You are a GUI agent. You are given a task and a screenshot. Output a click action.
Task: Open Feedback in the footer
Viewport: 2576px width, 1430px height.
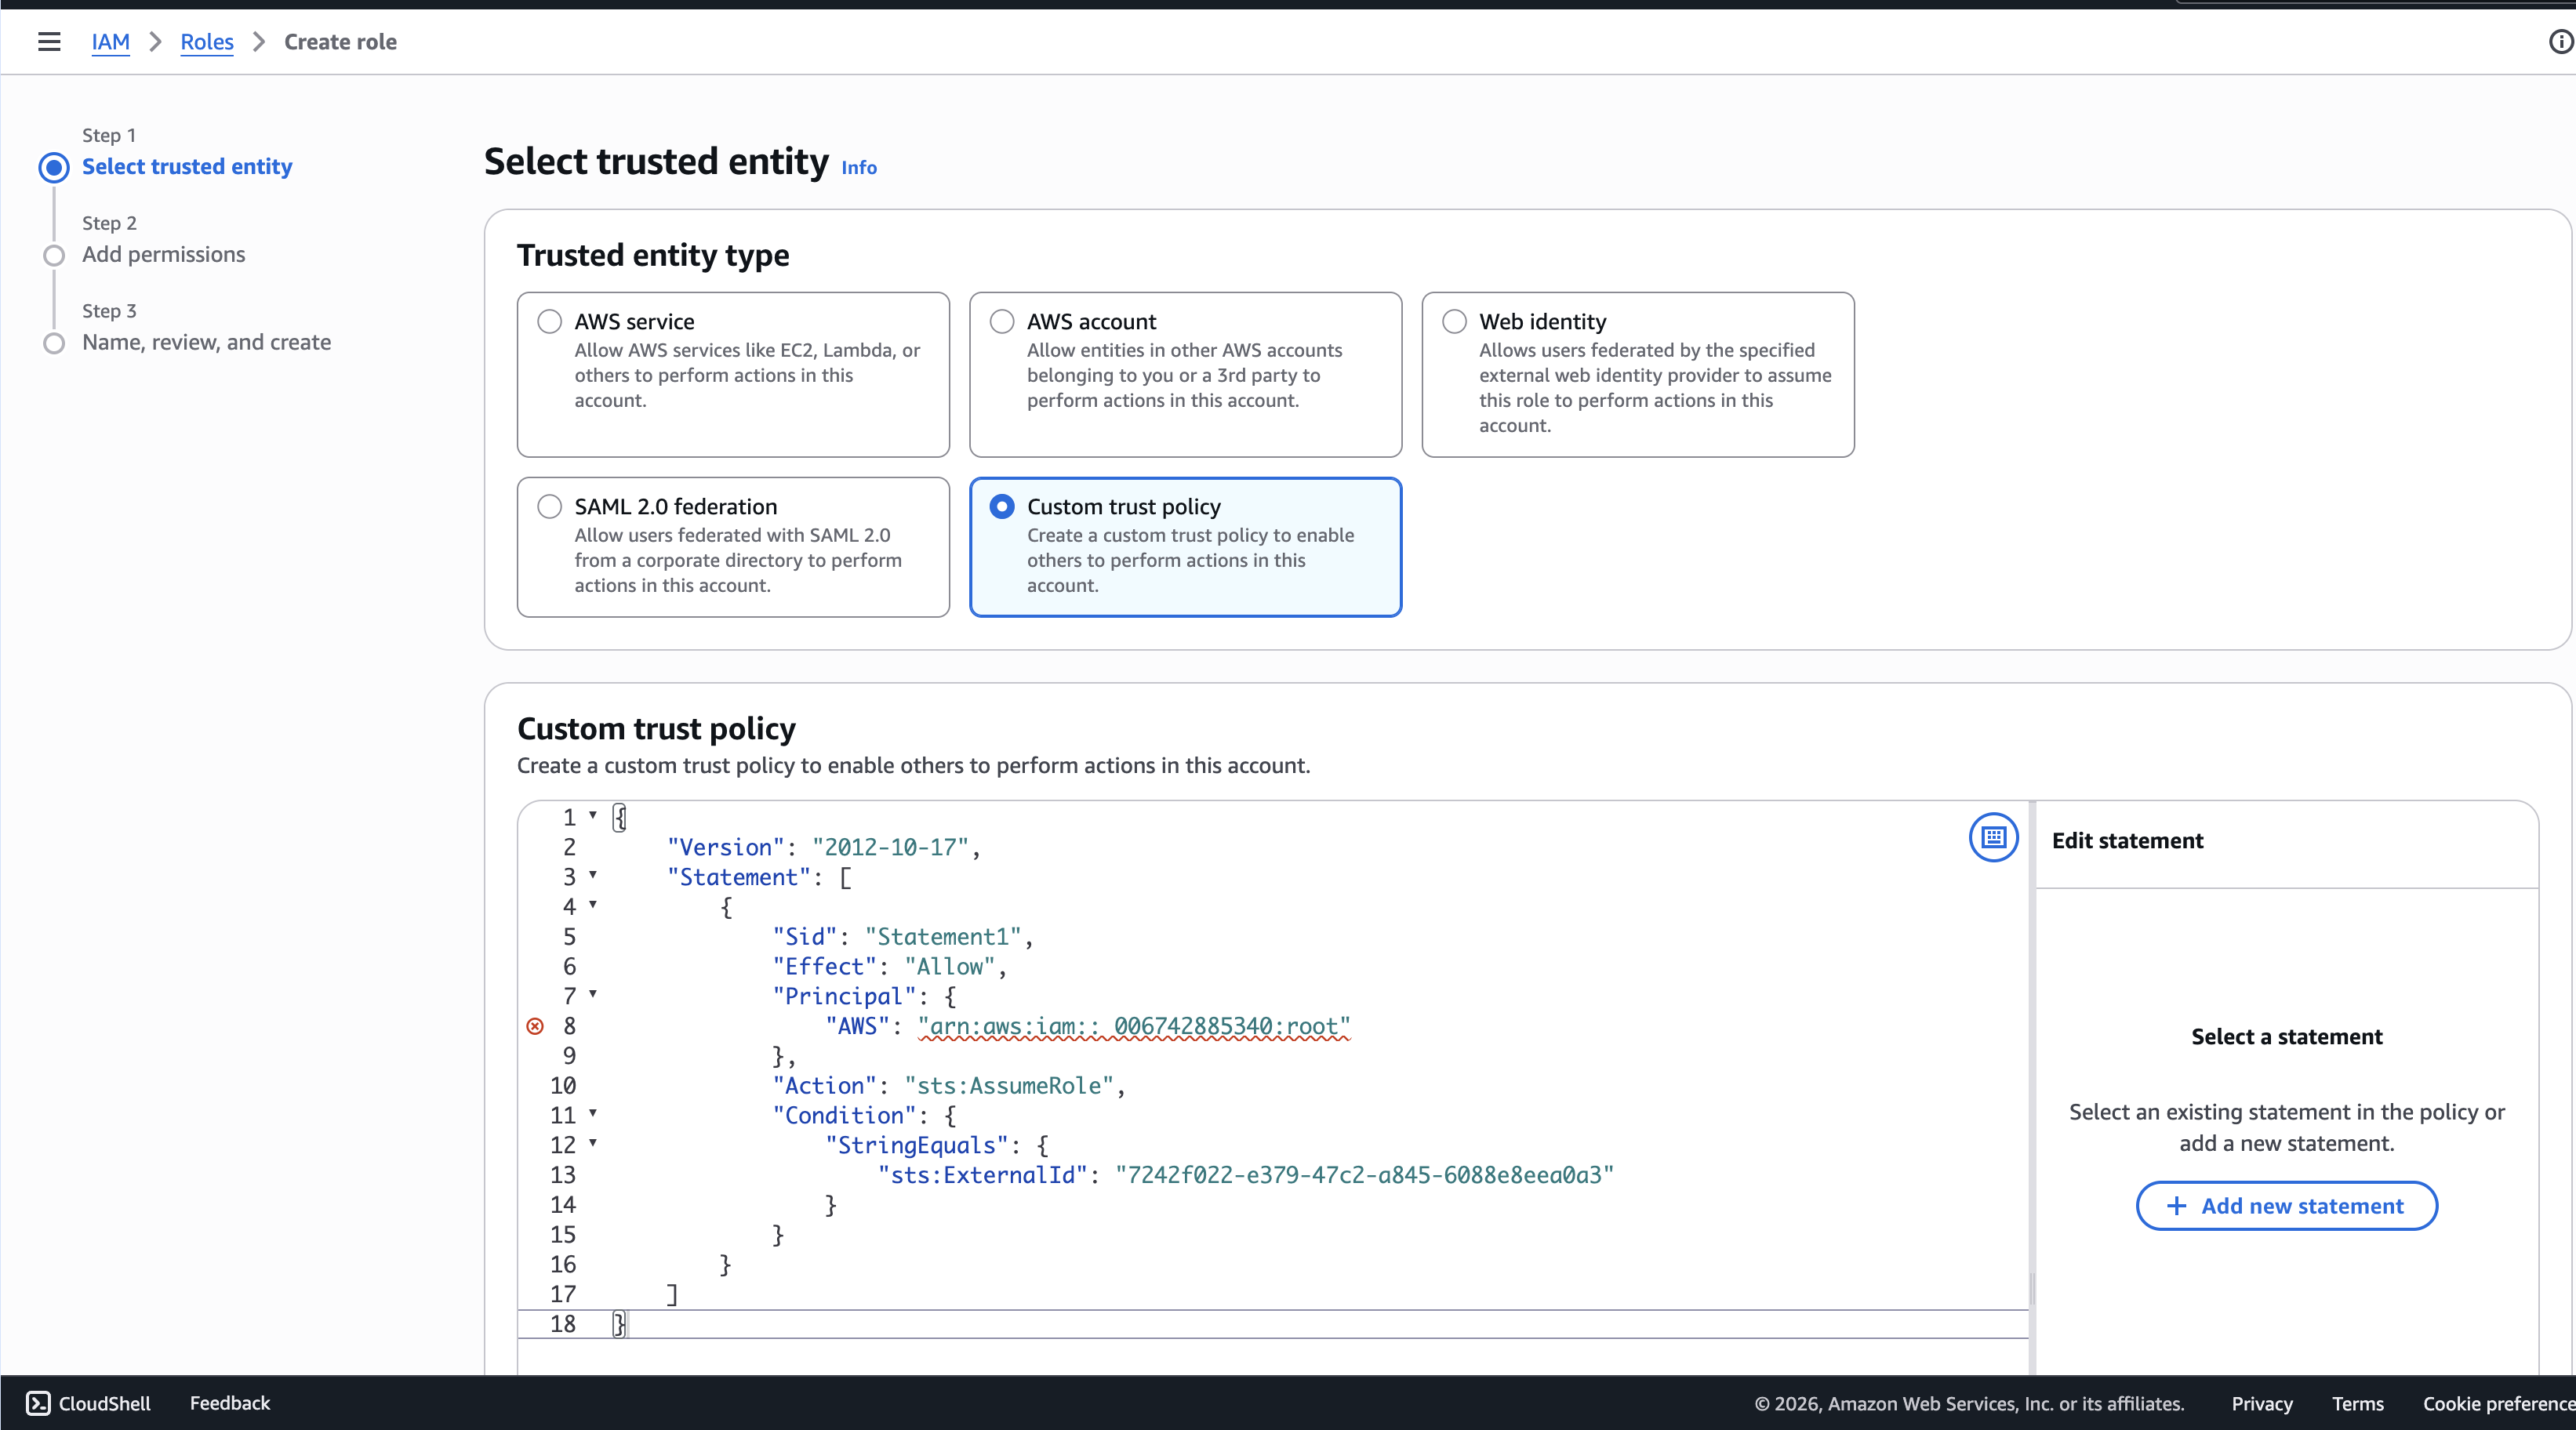pyautogui.click(x=230, y=1403)
